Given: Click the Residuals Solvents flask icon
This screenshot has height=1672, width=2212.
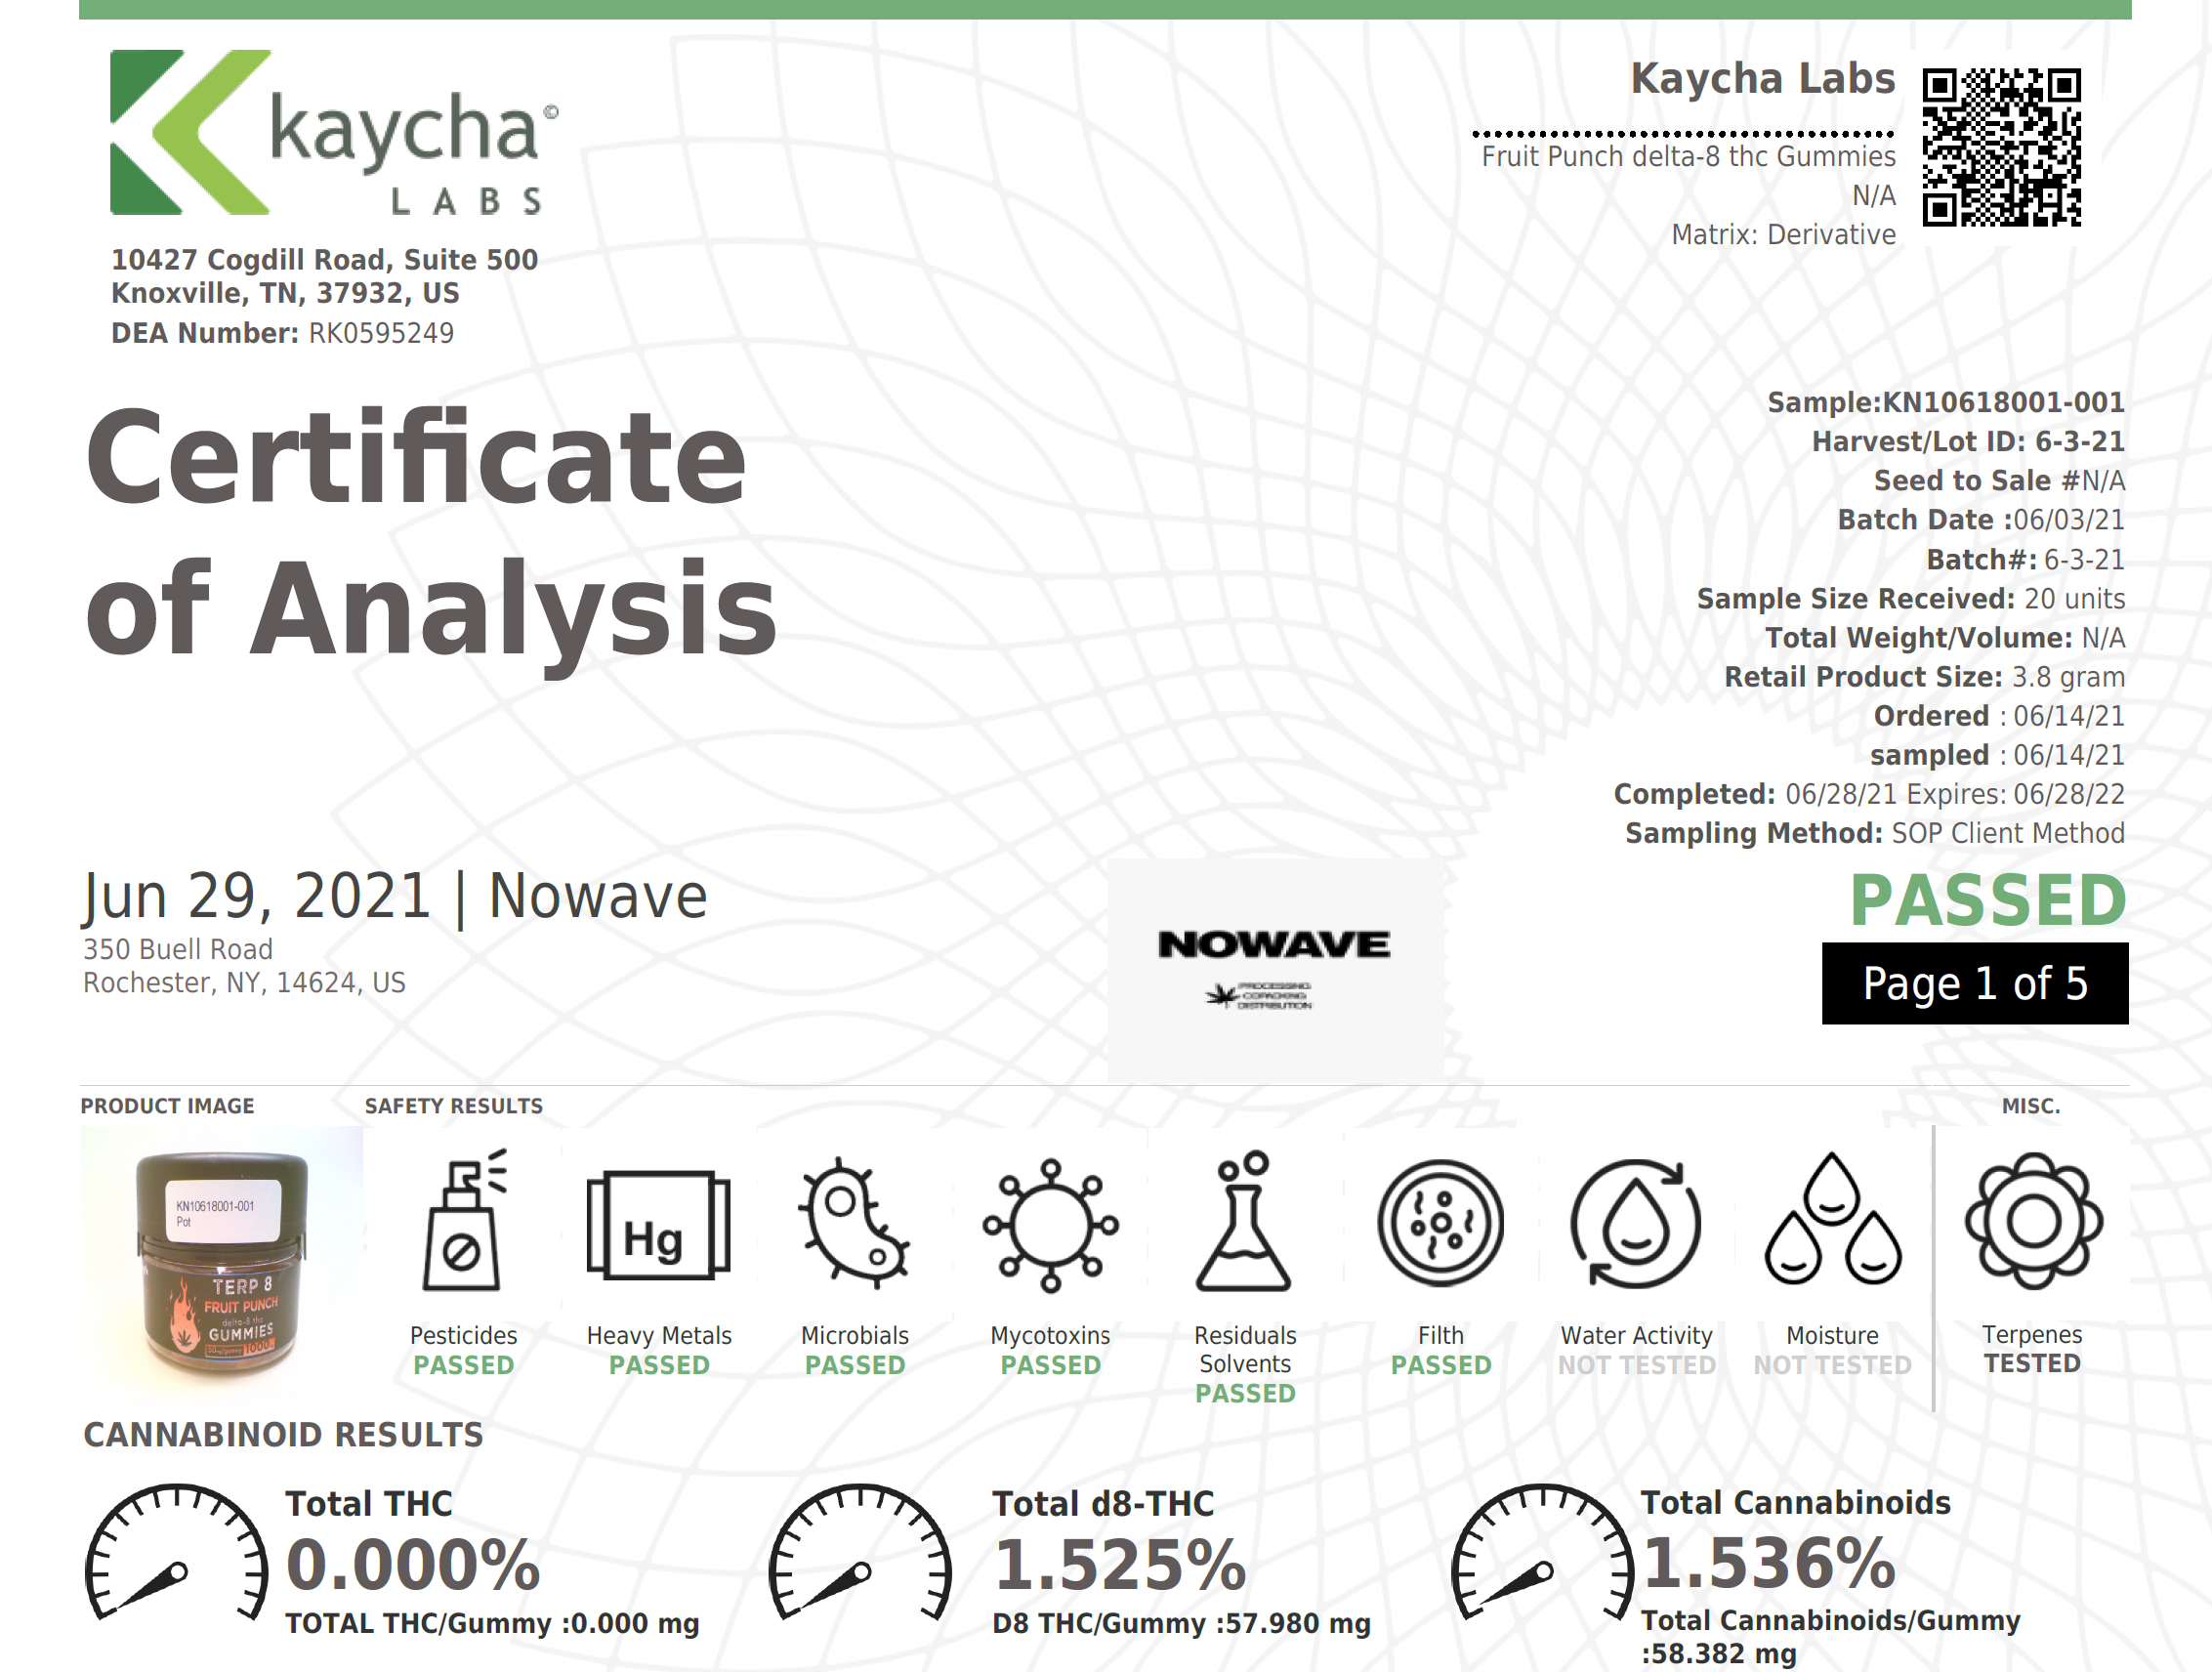Looking at the screenshot, I should coord(1244,1222).
